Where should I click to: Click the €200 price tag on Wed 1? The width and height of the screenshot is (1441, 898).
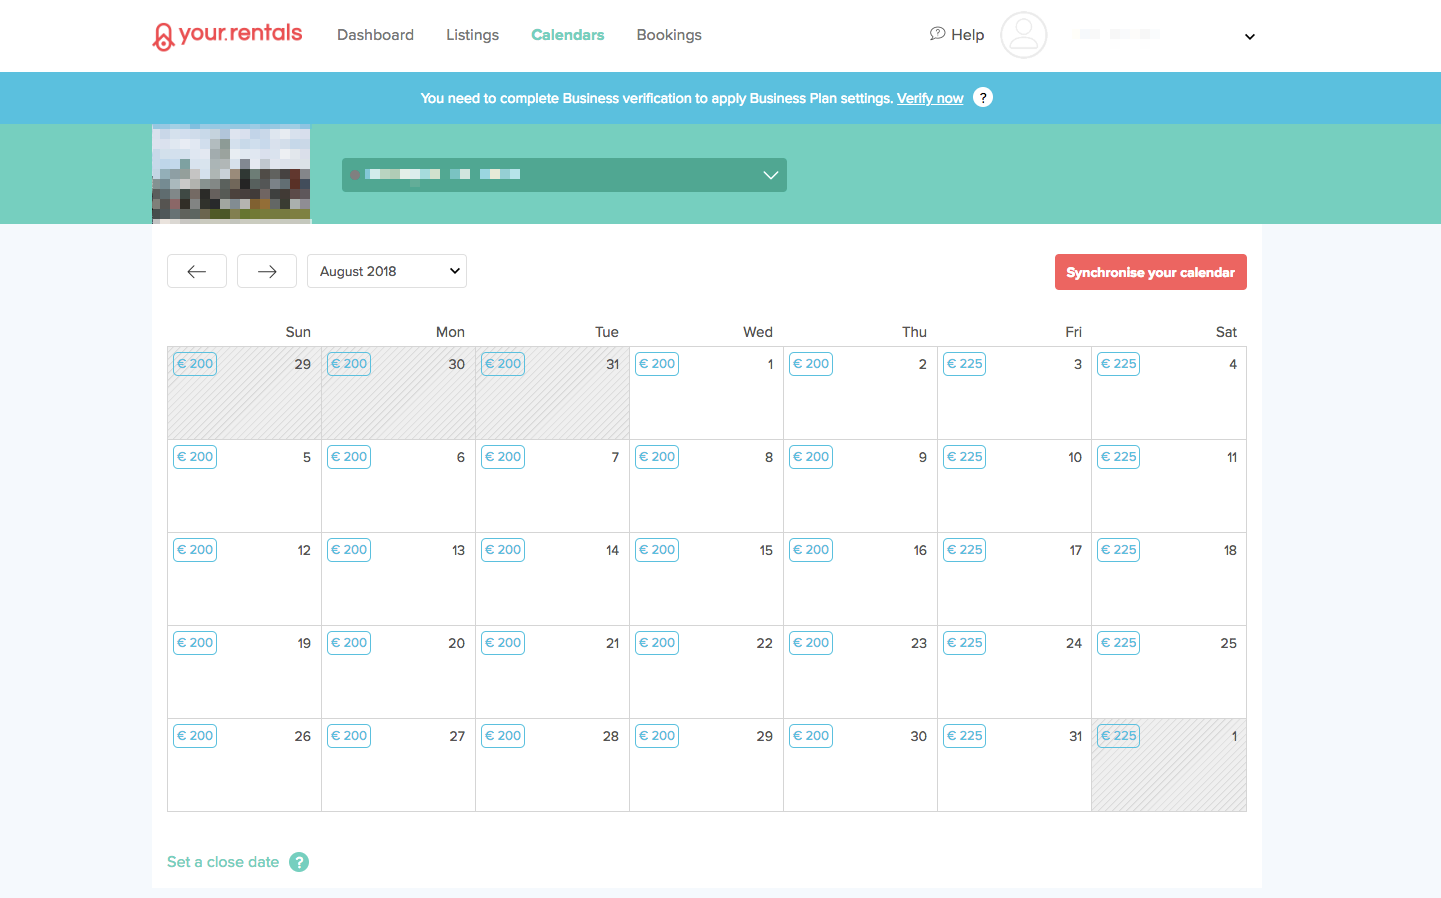tap(657, 364)
